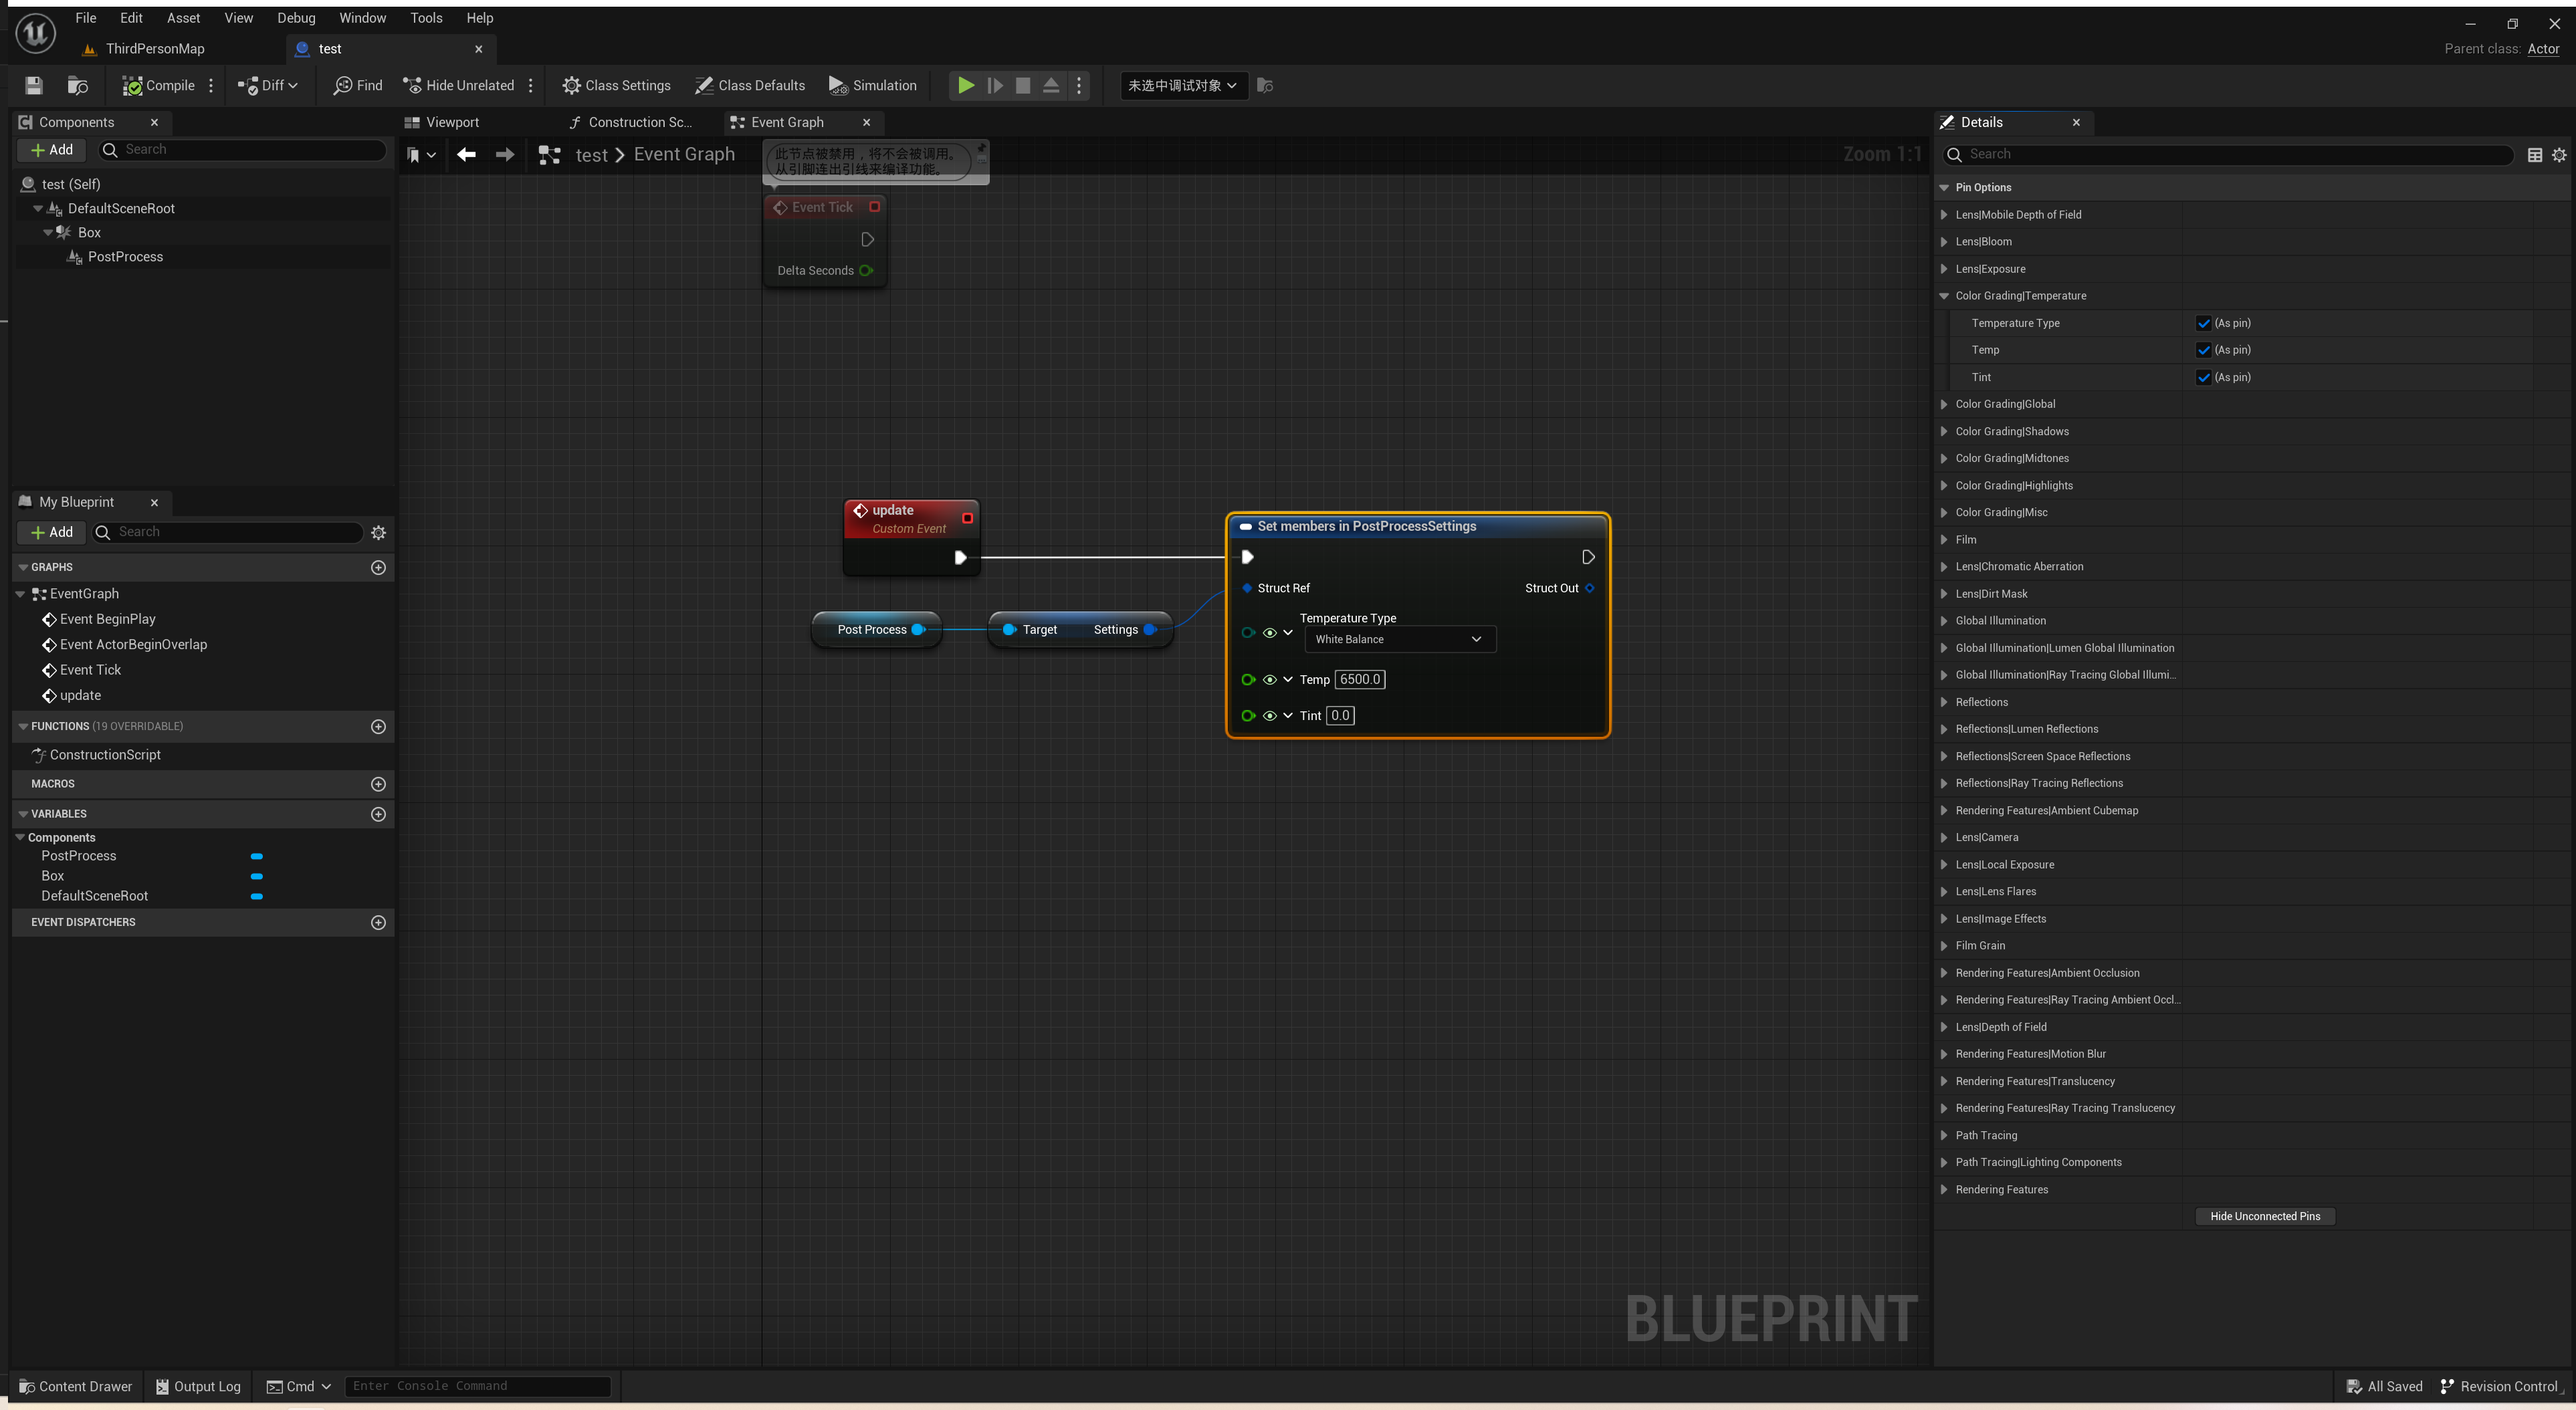Open Class Defaults

click(x=750, y=85)
